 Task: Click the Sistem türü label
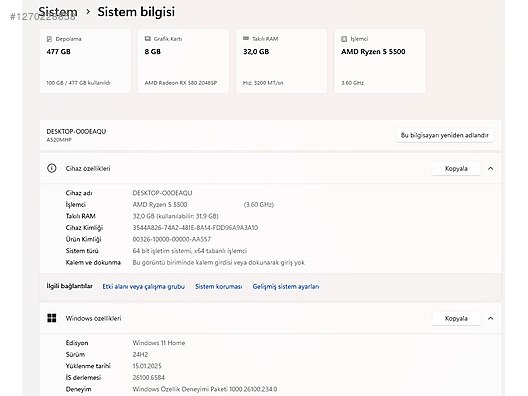82,251
